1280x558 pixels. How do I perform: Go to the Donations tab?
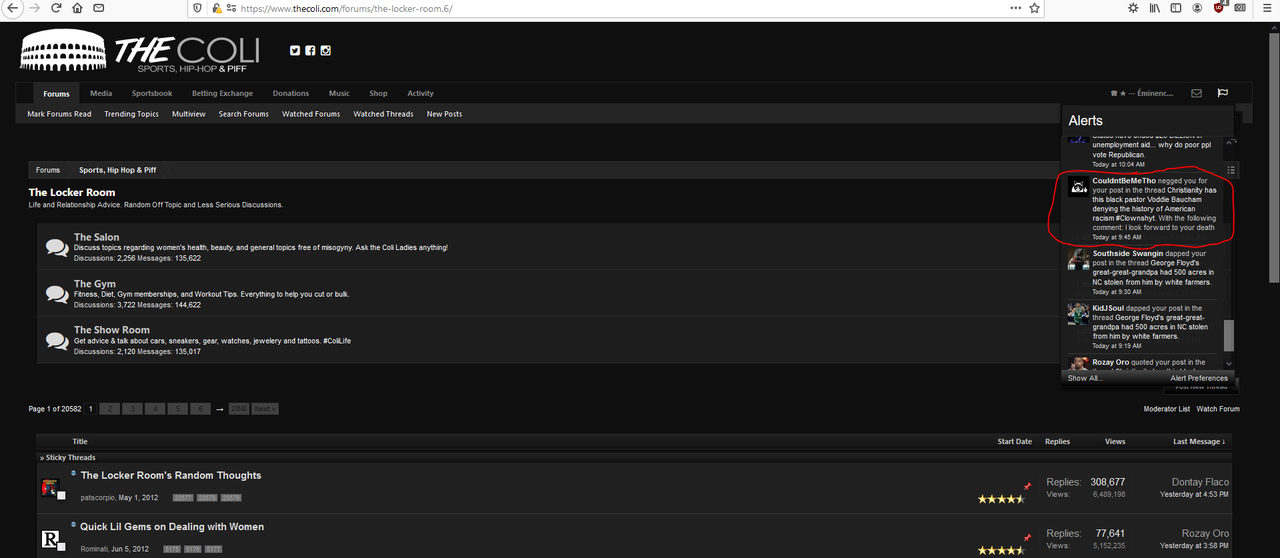pos(291,93)
